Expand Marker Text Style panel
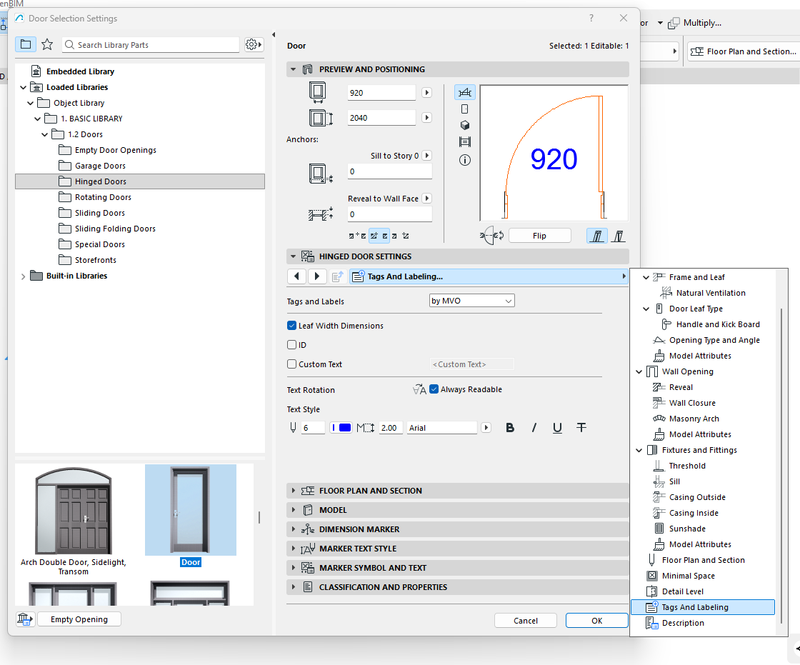Viewport: 800px width, 665px height. (x=293, y=549)
